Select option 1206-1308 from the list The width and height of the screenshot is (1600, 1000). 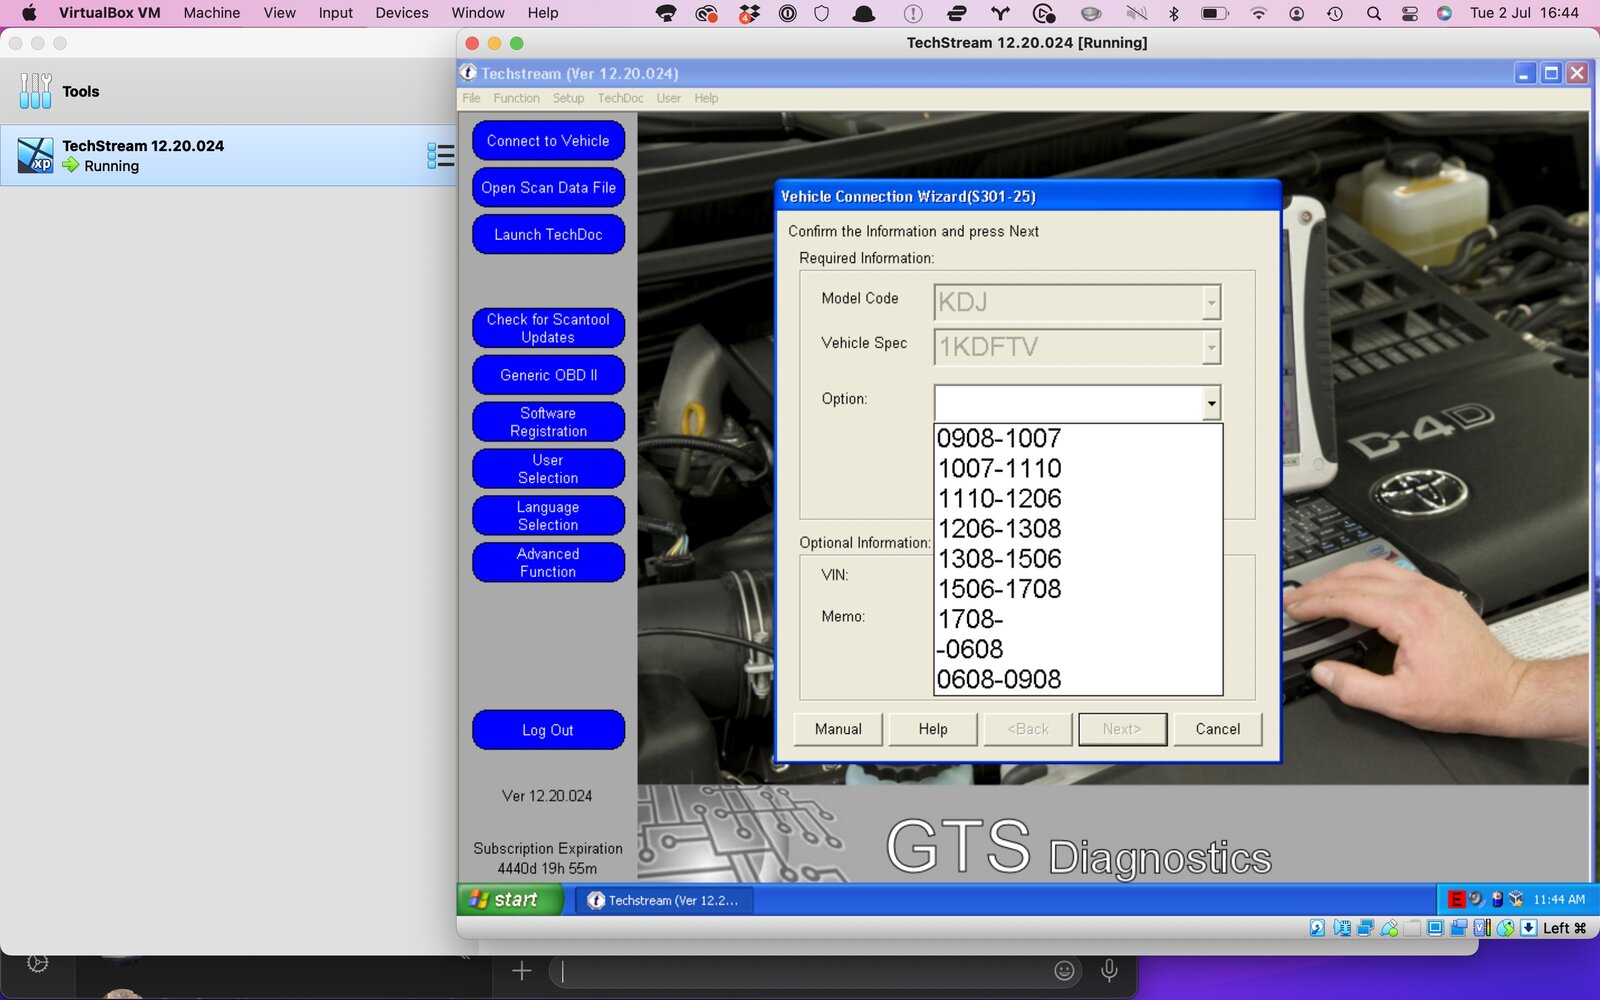click(1077, 528)
